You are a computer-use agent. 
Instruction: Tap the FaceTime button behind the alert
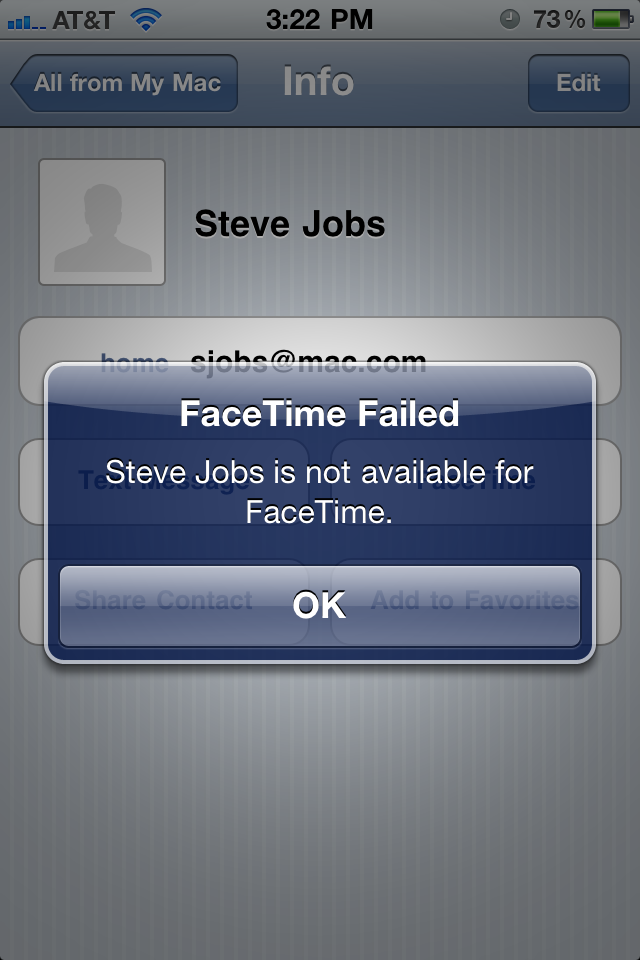tap(476, 482)
